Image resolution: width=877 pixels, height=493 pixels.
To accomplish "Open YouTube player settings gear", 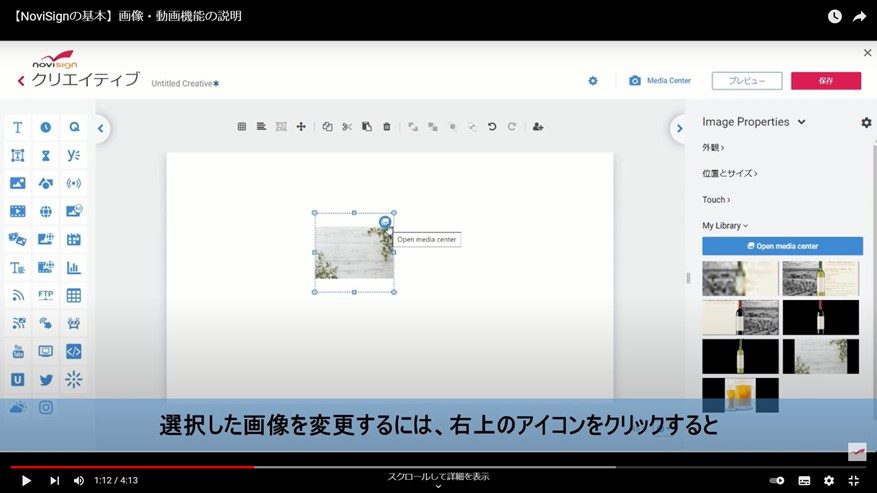I will click(829, 480).
